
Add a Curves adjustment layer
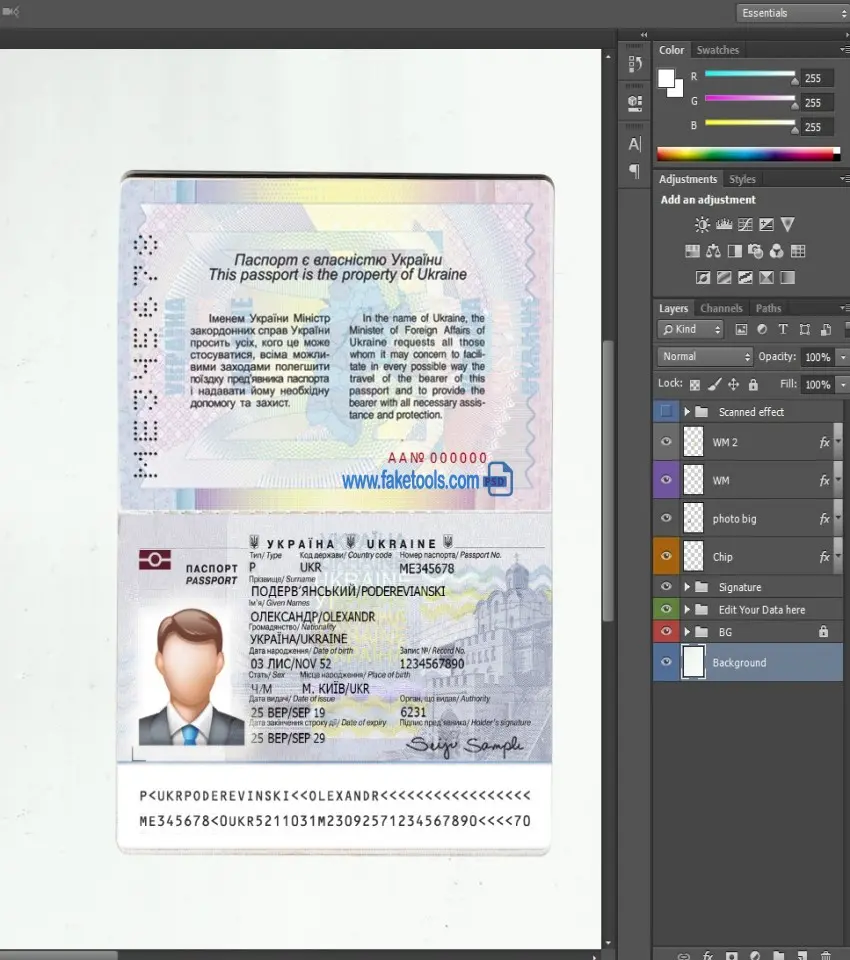pos(745,225)
